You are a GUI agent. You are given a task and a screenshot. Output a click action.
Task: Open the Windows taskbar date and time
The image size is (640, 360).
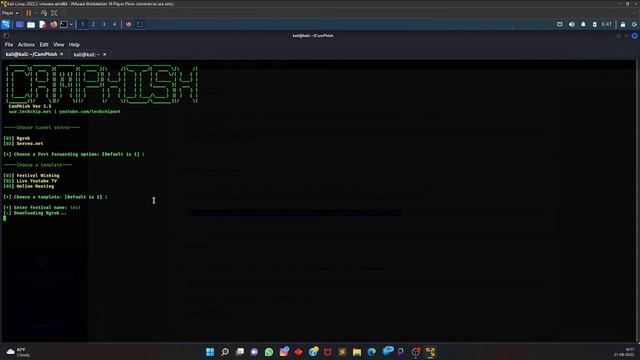tap(624, 352)
